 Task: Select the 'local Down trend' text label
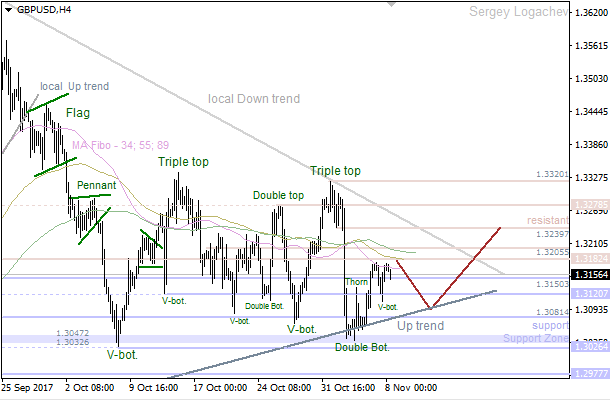253,98
